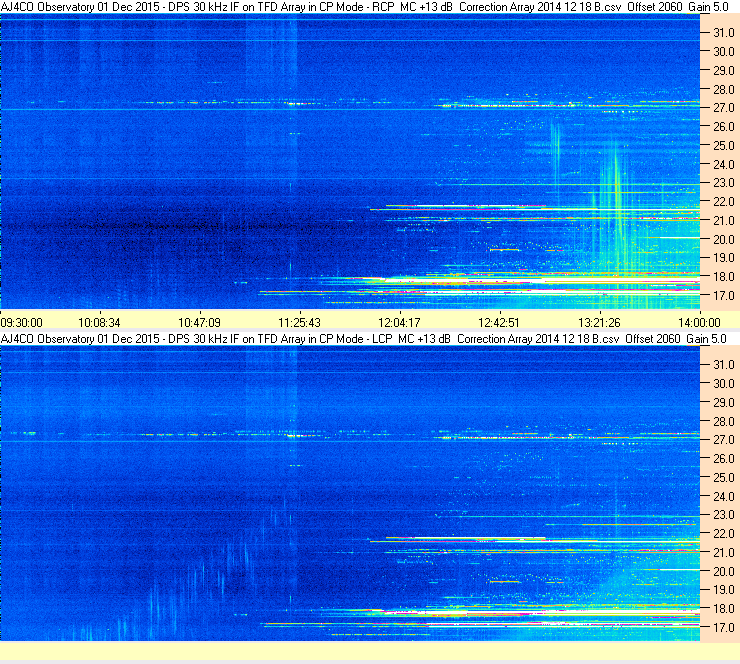Select 27.0 frequency label in LCP panel
The width and height of the screenshot is (740, 664).
[723, 440]
